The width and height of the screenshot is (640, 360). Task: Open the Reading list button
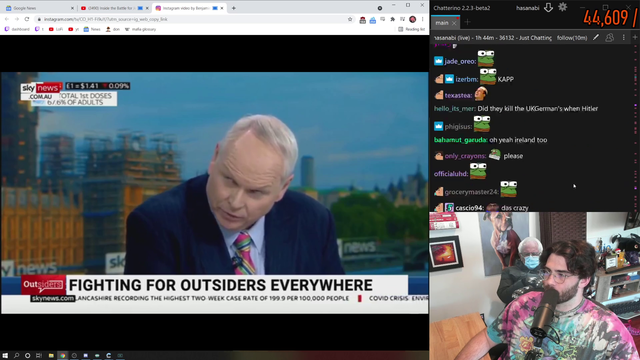[411, 29]
